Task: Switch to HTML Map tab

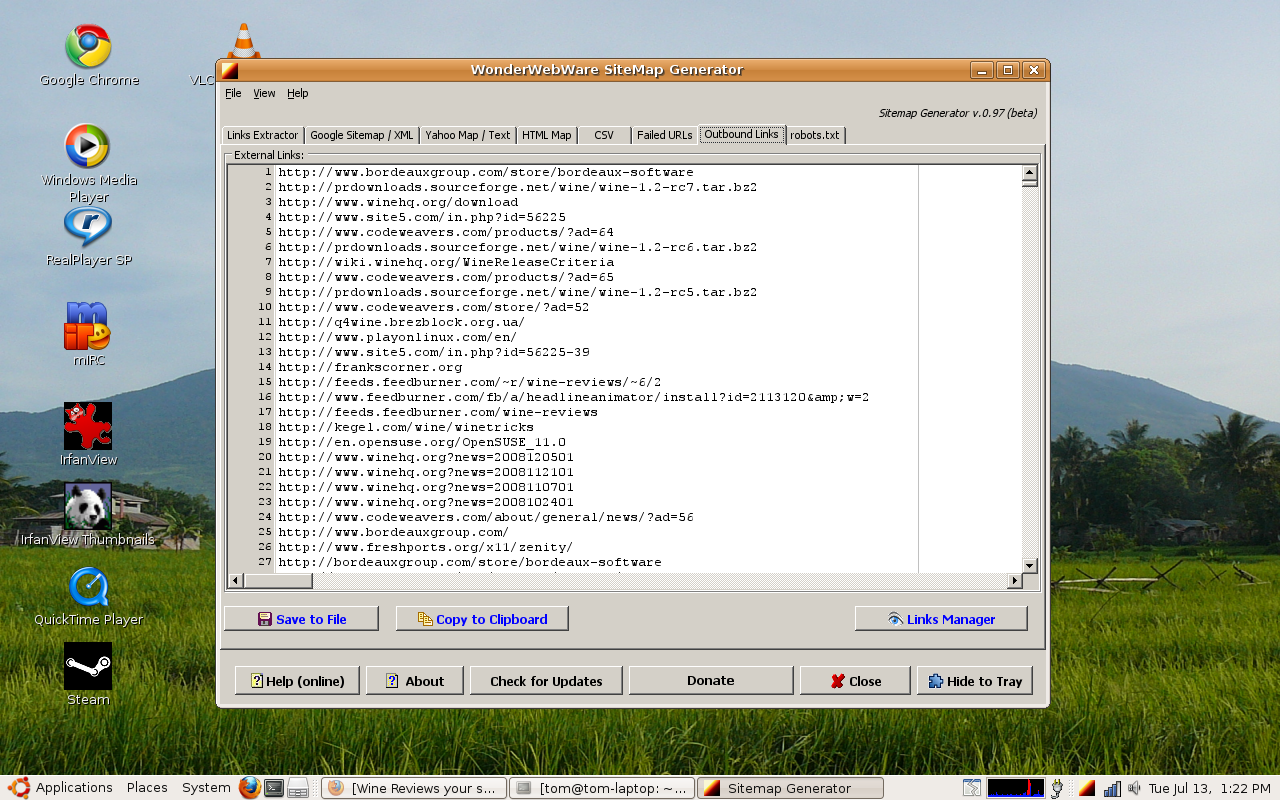Action: pyautogui.click(x=547, y=135)
